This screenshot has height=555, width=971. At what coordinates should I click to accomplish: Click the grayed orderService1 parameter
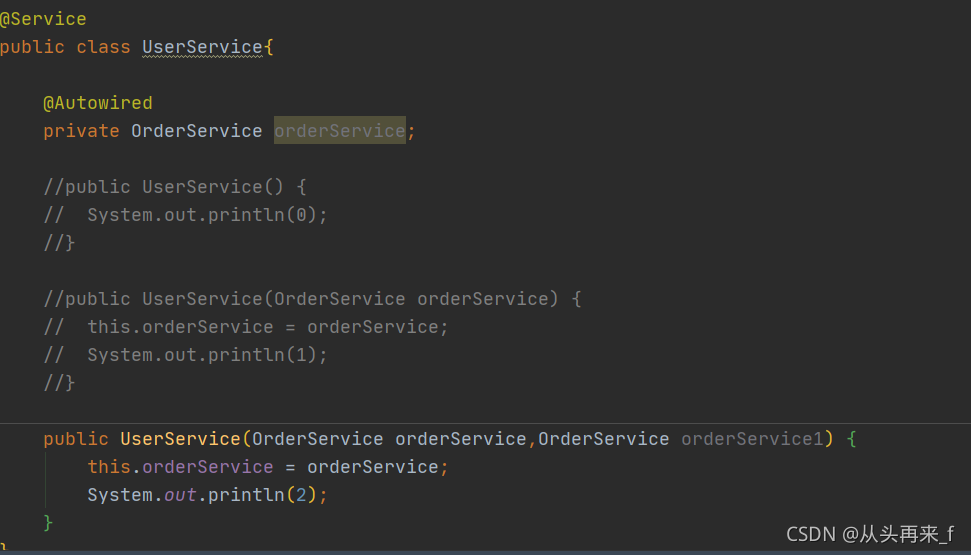pyautogui.click(x=752, y=439)
